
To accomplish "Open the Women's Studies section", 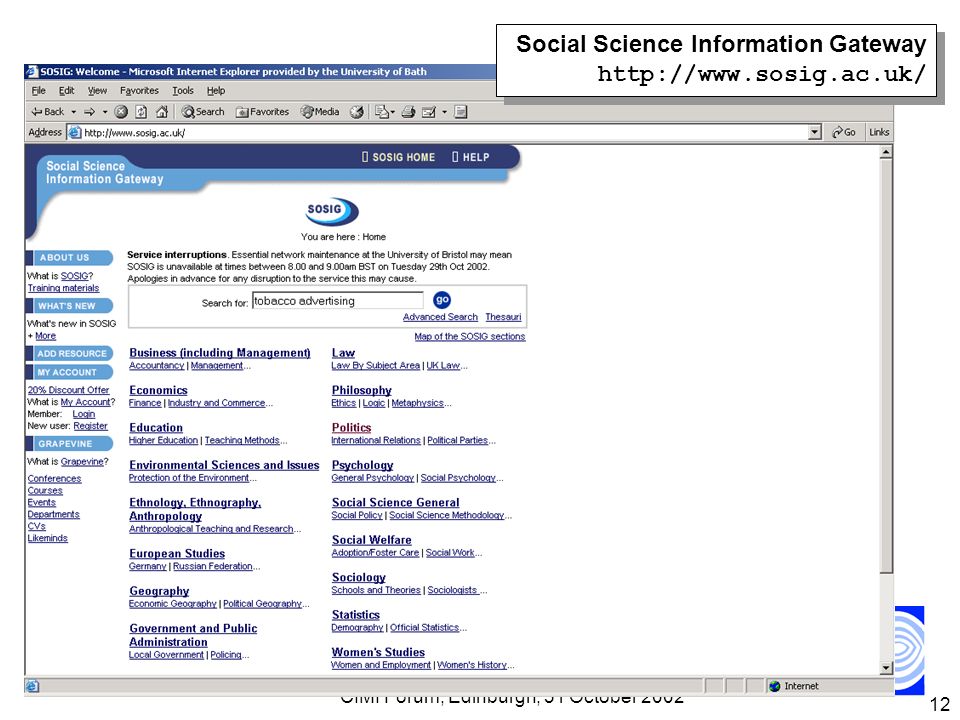I will pyautogui.click(x=378, y=652).
